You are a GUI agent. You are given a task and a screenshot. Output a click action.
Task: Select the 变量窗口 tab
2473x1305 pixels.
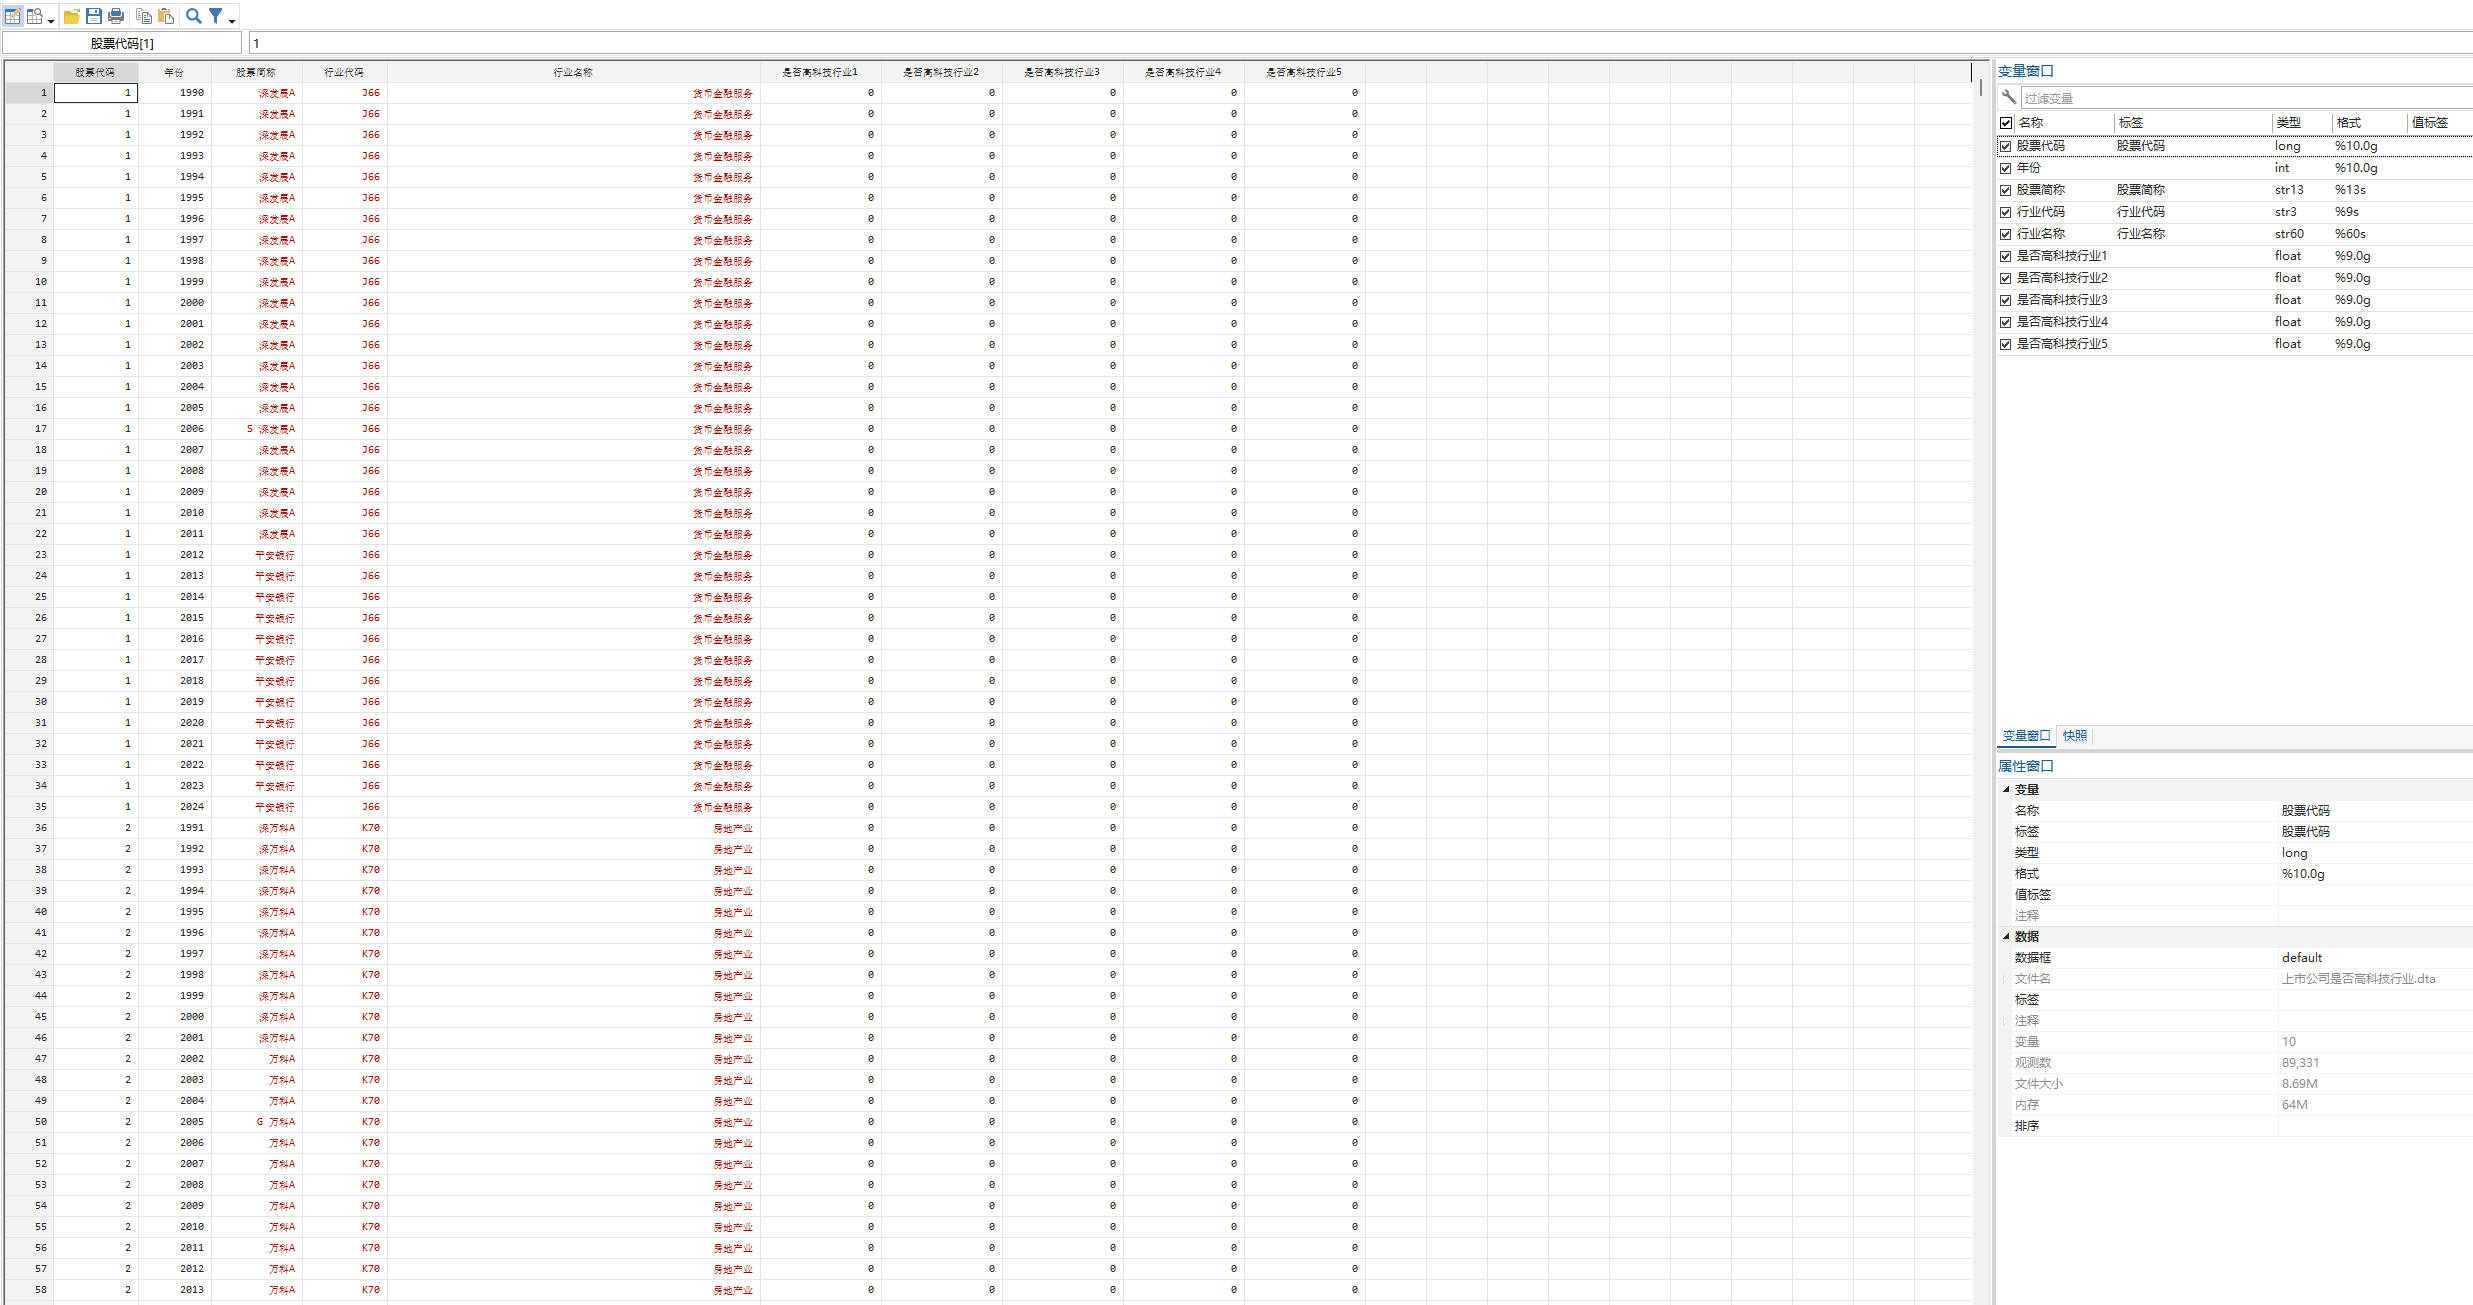point(2025,736)
